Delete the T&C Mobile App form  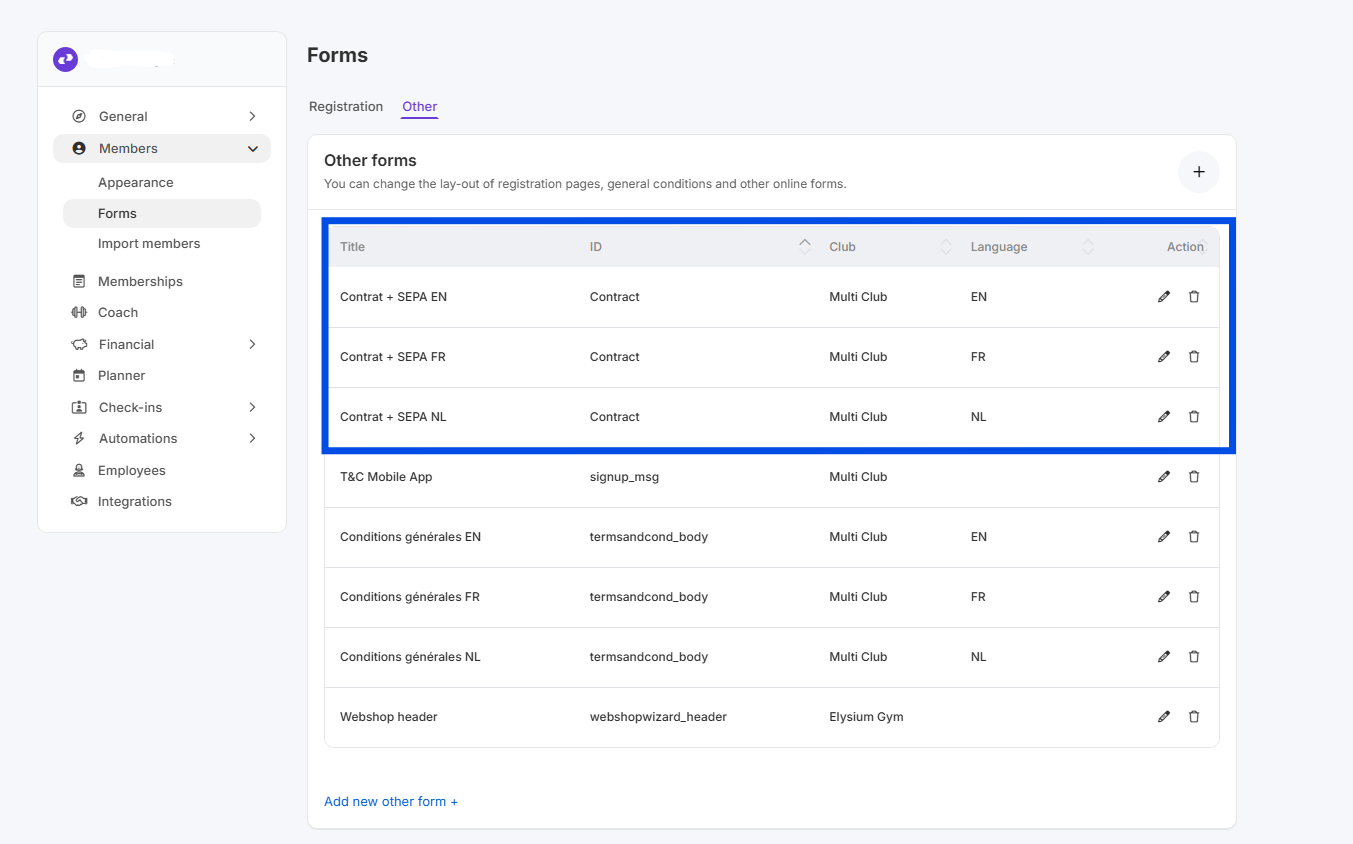pyautogui.click(x=1194, y=477)
